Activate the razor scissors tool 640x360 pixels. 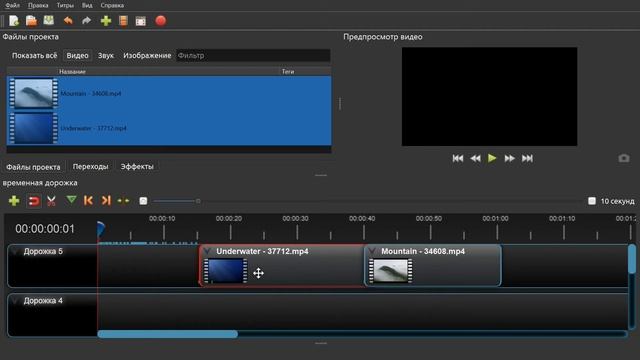51,200
